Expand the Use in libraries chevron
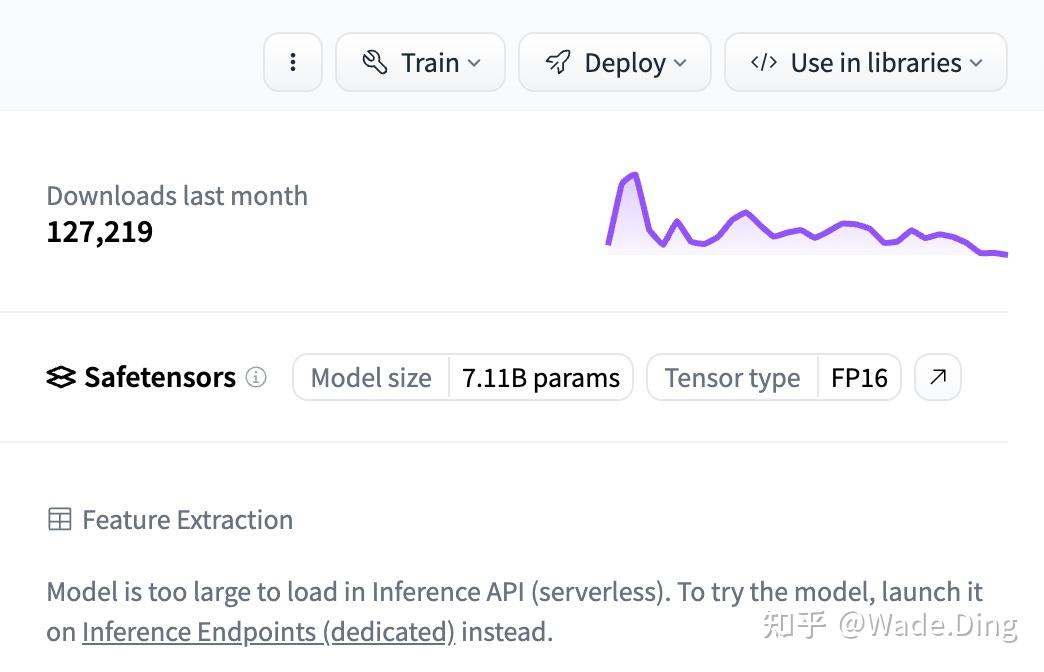The width and height of the screenshot is (1044, 672). click(x=976, y=63)
